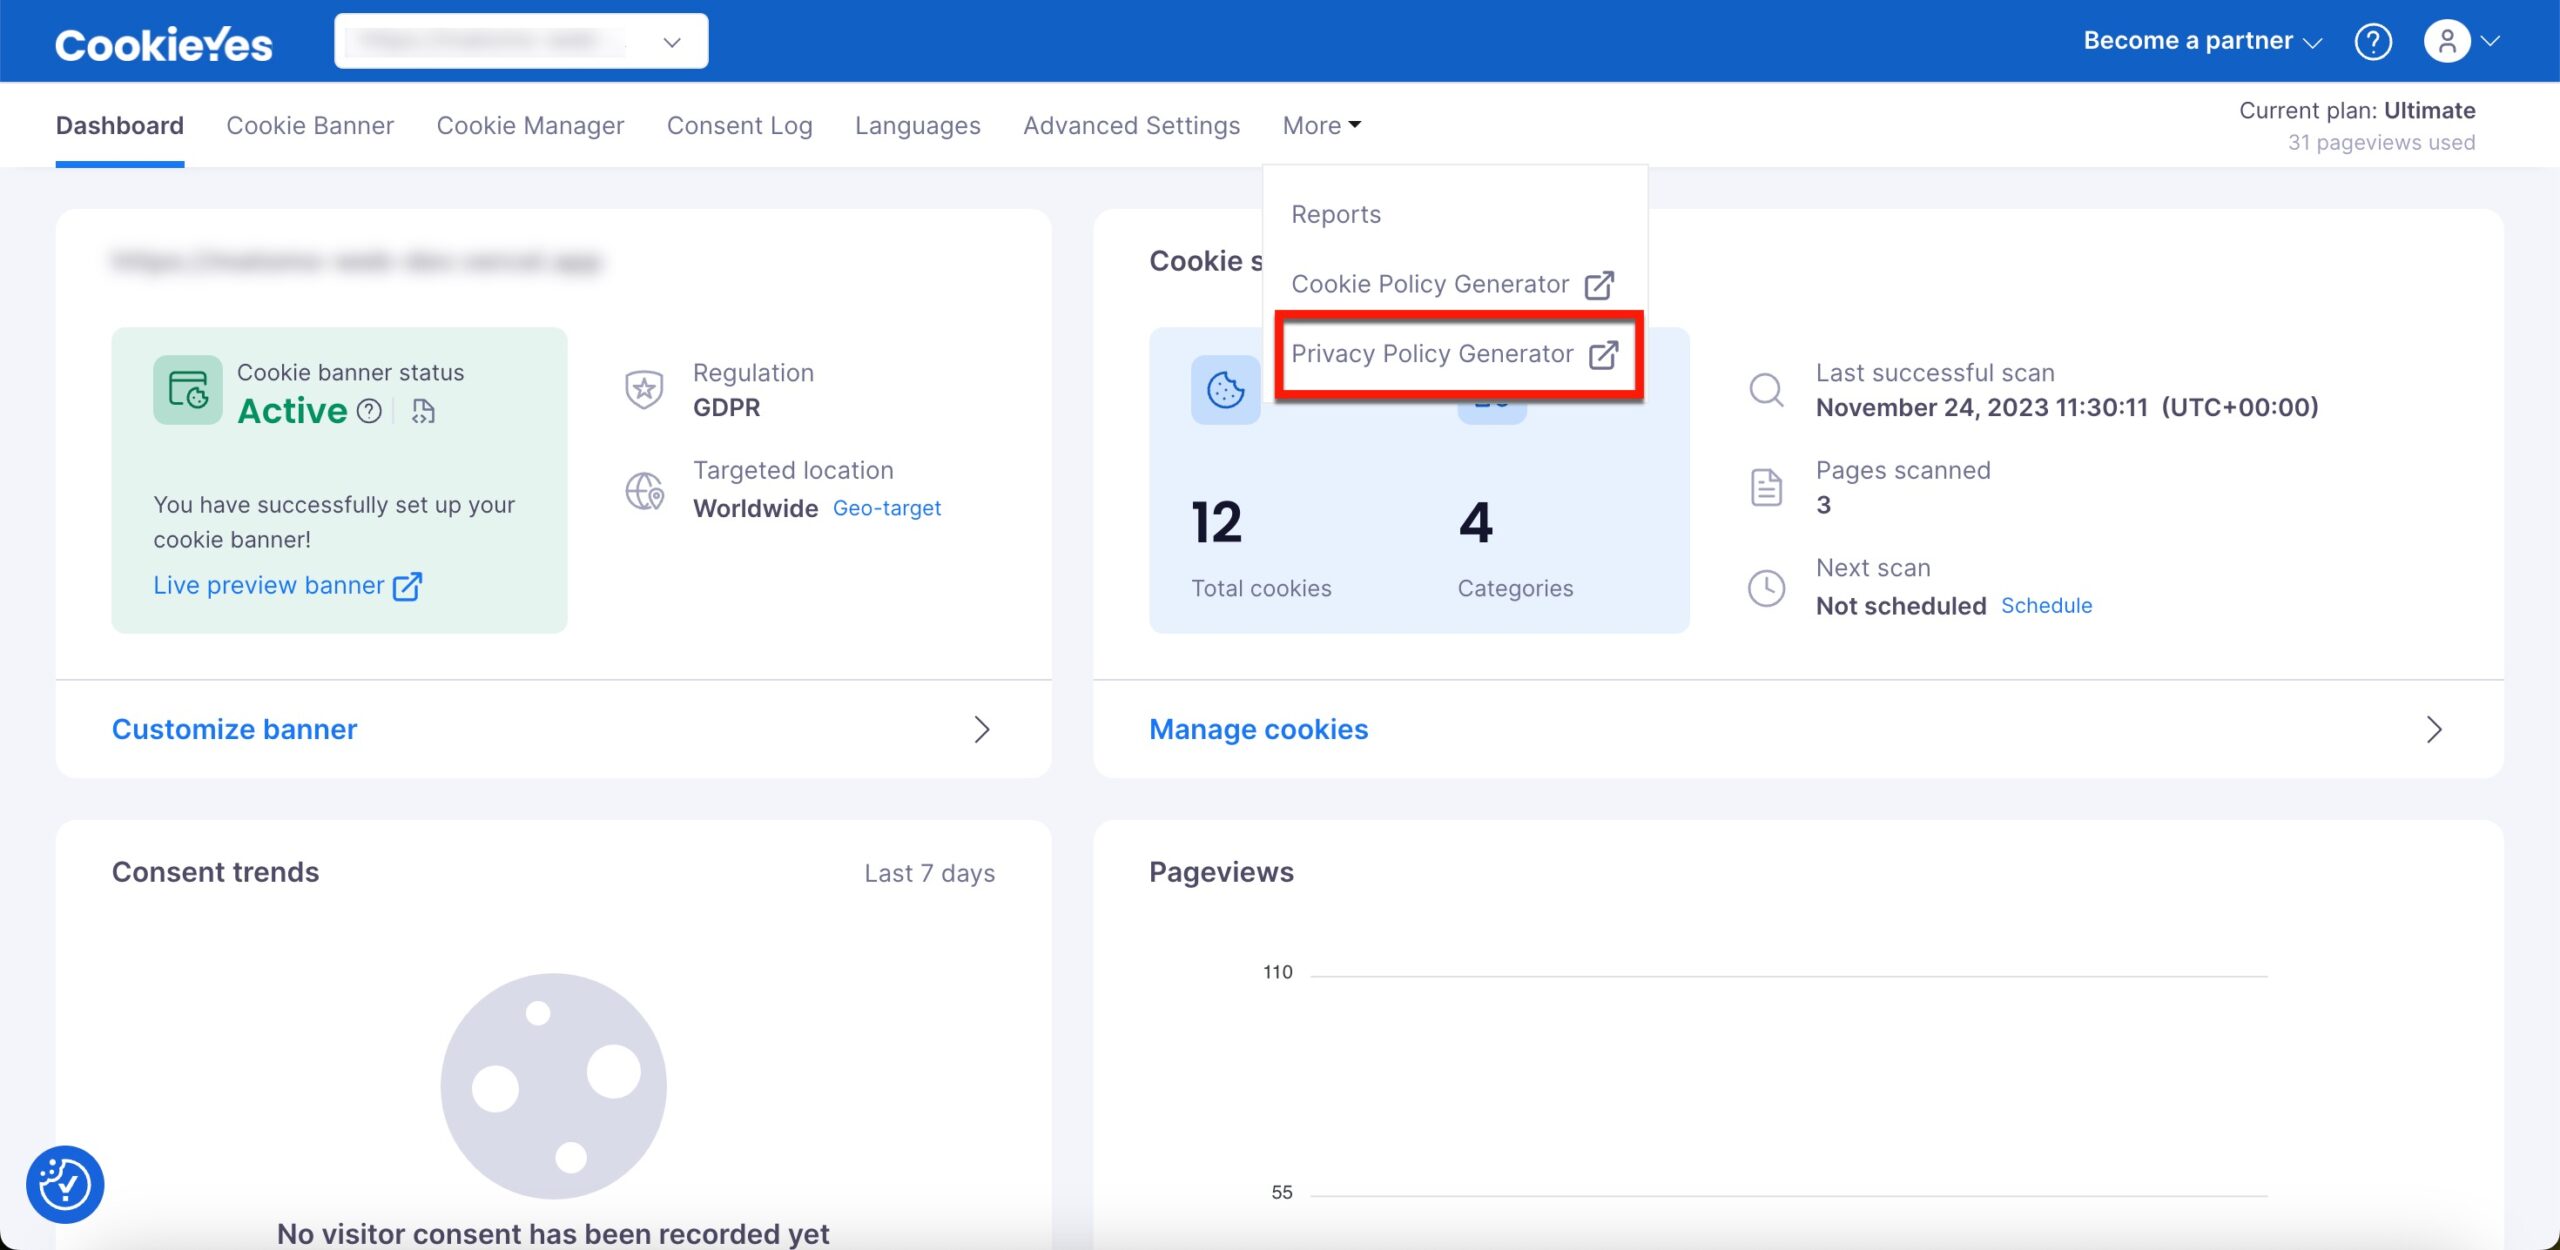This screenshot has width=2560, height=1250.
Task: Select Reports from the More menu
Action: (1335, 214)
